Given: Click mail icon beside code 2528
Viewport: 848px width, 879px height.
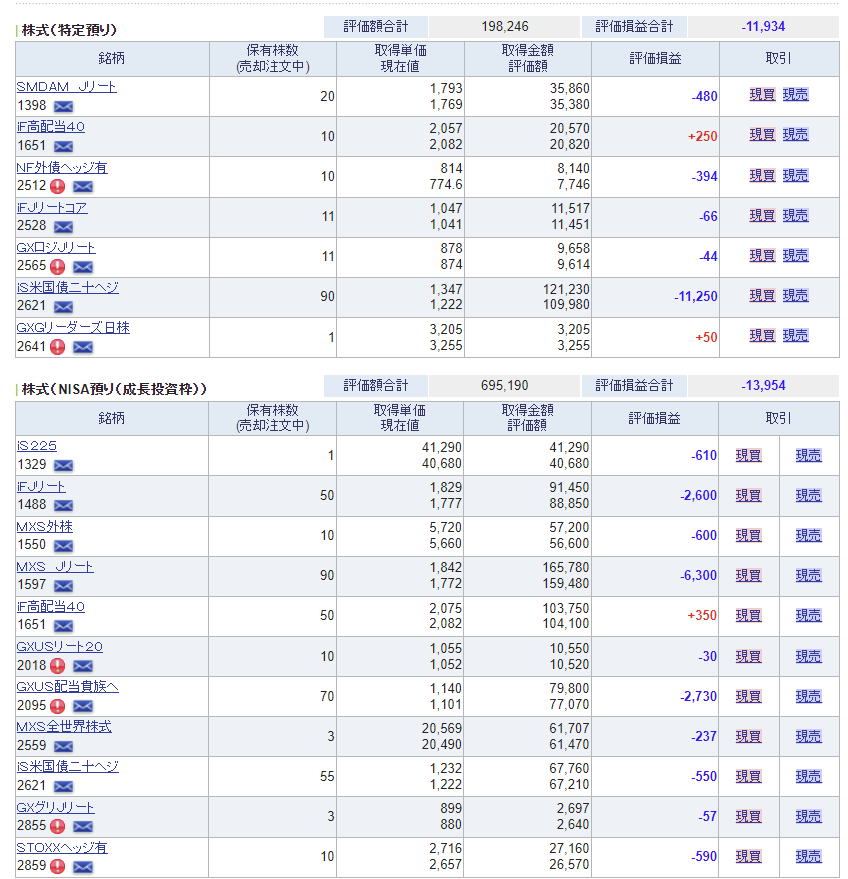Looking at the screenshot, I should tap(63, 226).
